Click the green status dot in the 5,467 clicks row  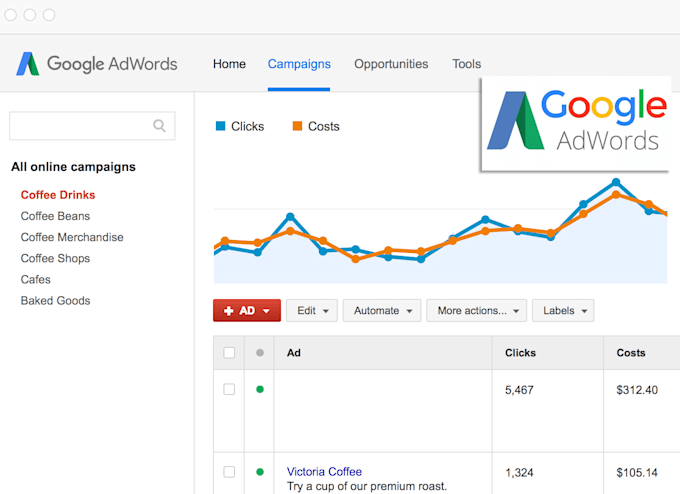pyautogui.click(x=260, y=389)
